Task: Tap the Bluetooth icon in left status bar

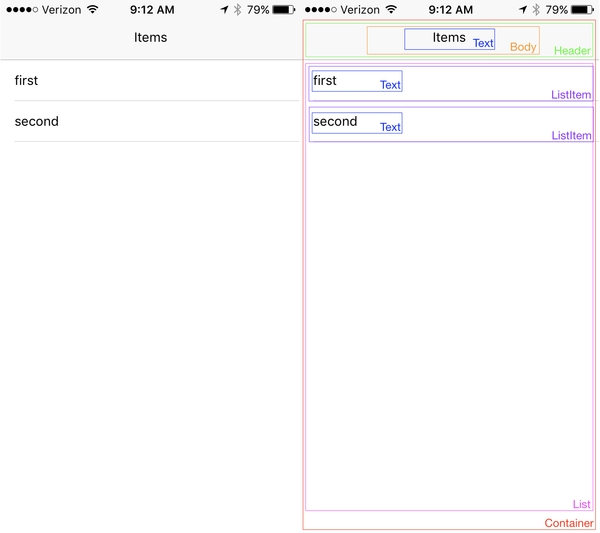Action: [237, 10]
